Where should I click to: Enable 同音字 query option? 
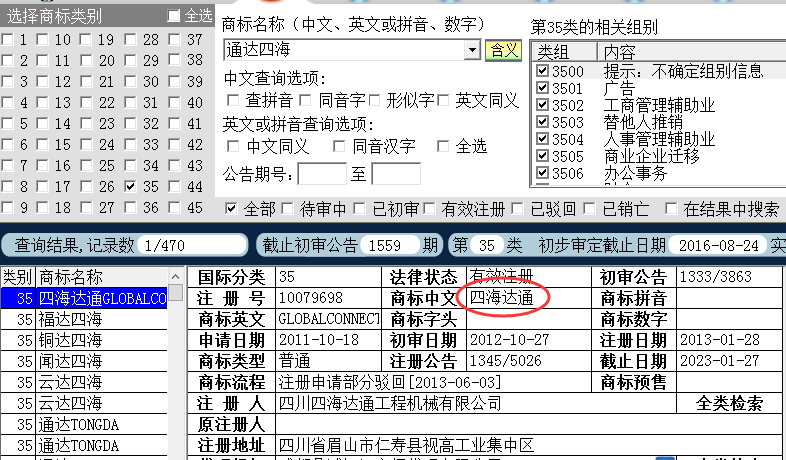[x=305, y=100]
